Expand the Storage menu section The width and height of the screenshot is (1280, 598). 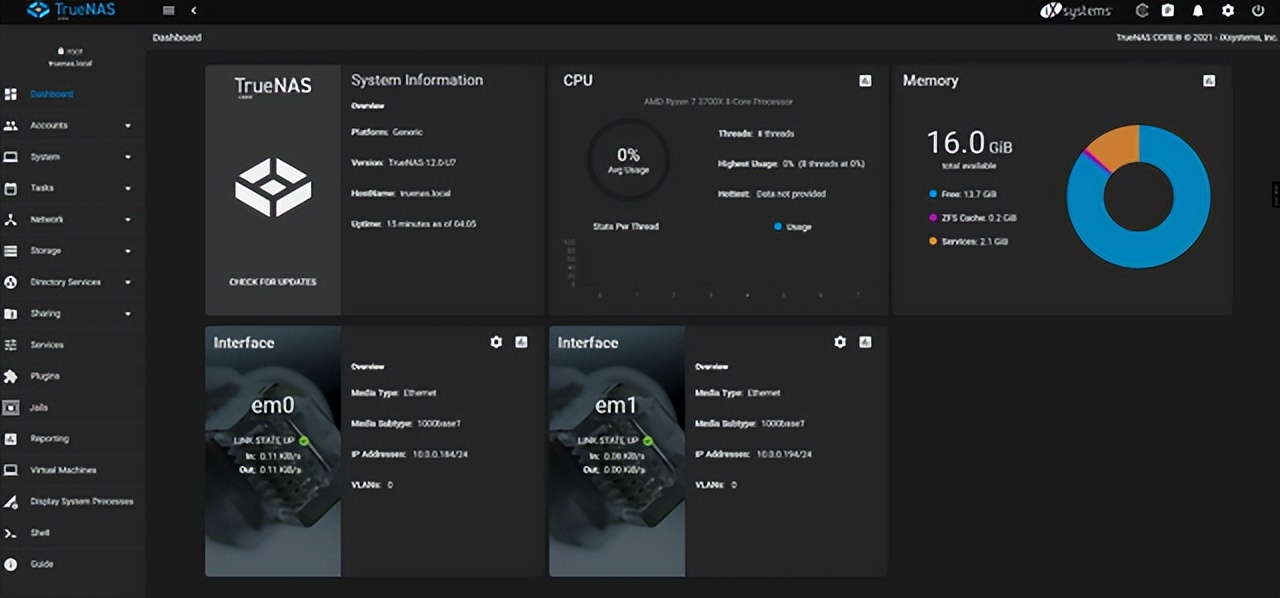(x=46, y=251)
